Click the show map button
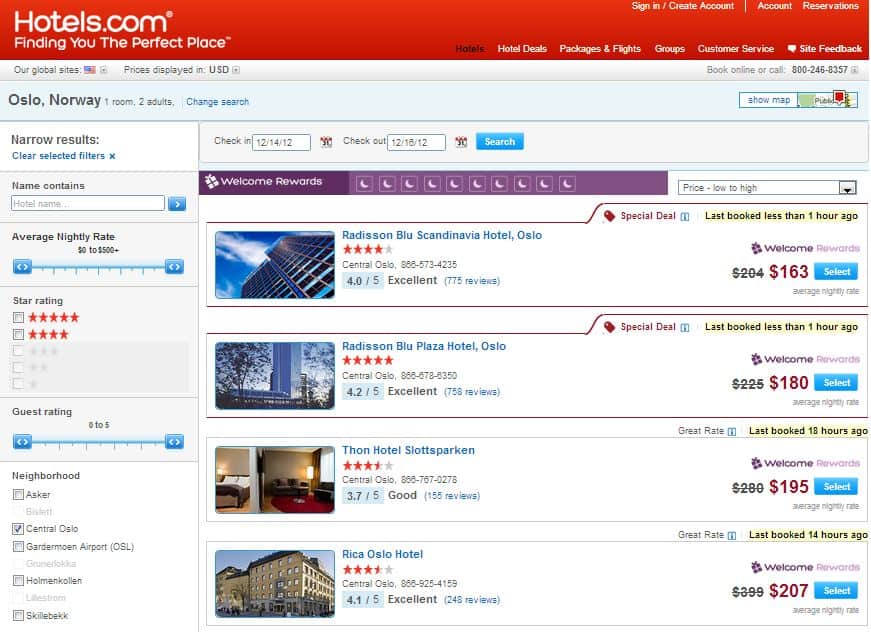The height and width of the screenshot is (632, 871). tap(769, 100)
